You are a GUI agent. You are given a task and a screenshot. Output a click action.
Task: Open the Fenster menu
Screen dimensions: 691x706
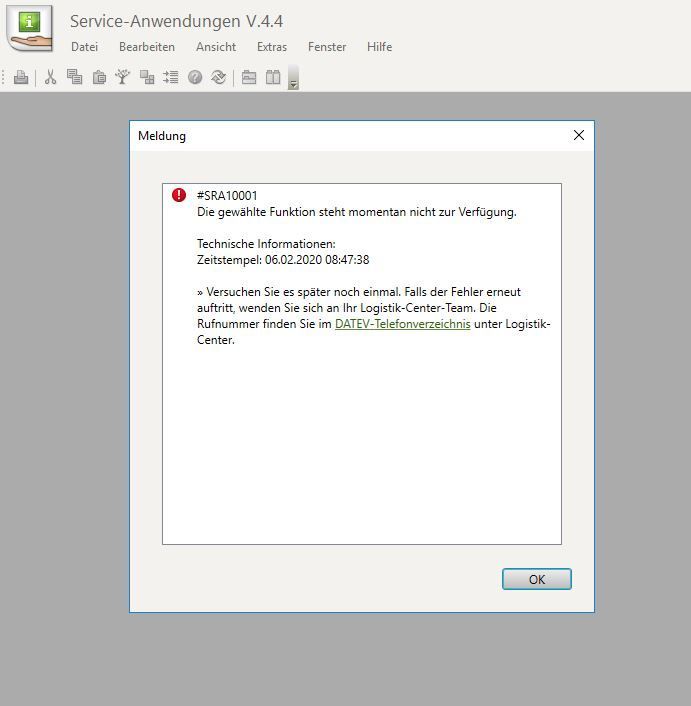pyautogui.click(x=327, y=47)
